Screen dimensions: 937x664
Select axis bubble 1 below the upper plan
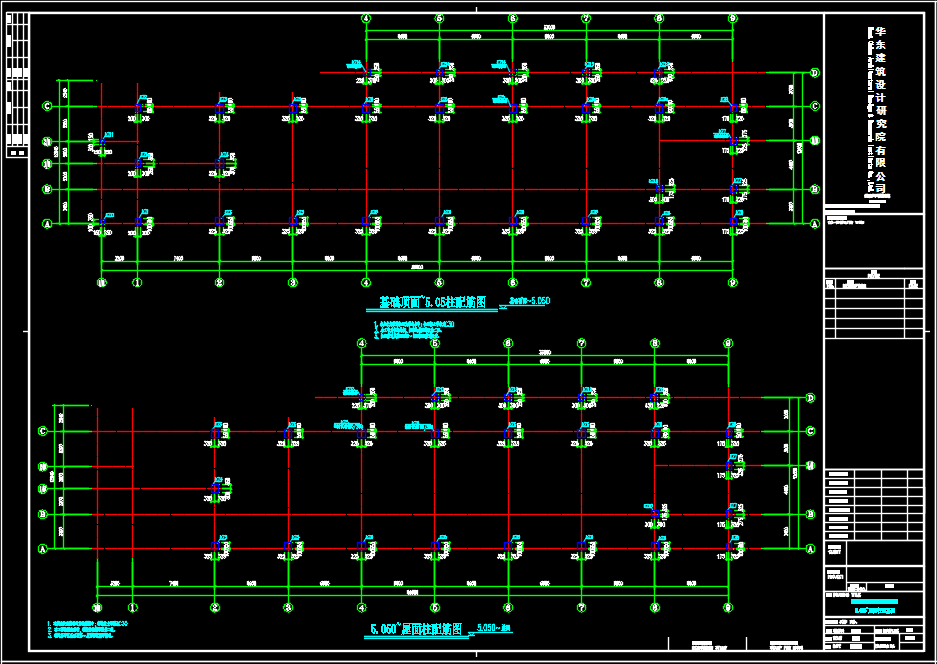coord(137,283)
